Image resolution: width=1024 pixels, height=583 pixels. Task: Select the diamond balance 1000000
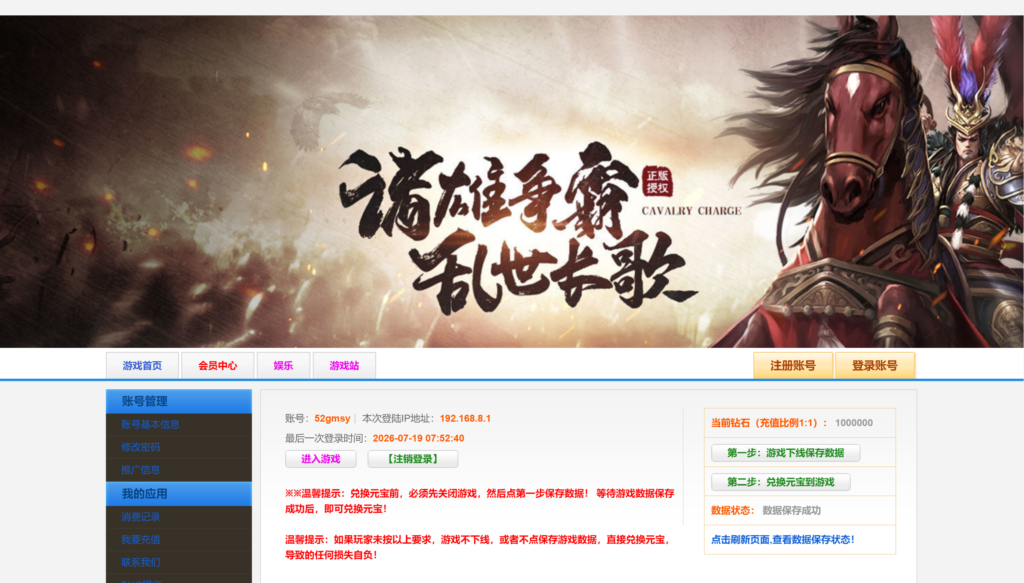(x=854, y=423)
